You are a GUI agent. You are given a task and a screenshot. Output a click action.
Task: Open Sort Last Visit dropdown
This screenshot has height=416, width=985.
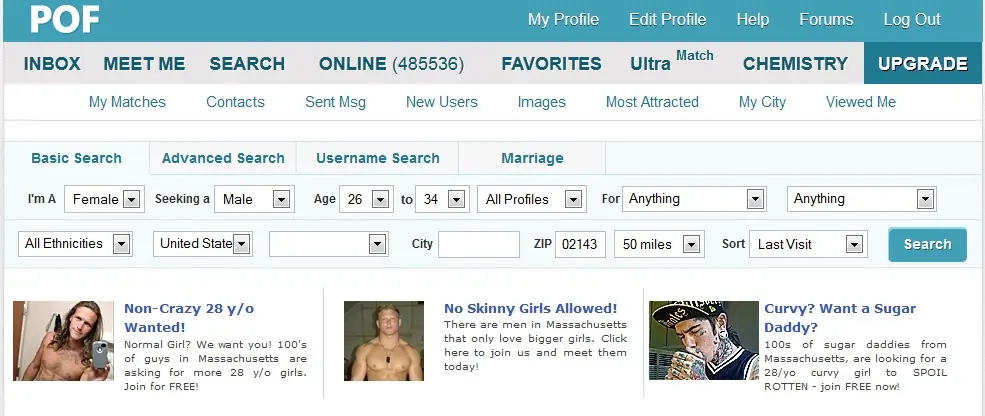point(808,244)
